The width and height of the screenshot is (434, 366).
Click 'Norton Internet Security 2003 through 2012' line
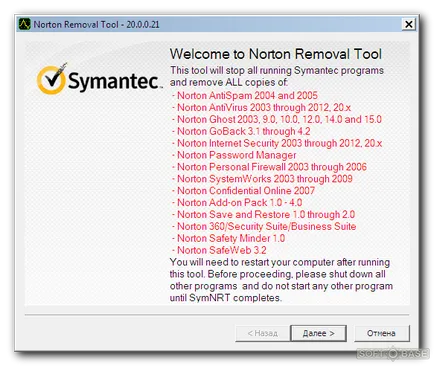click(277, 143)
